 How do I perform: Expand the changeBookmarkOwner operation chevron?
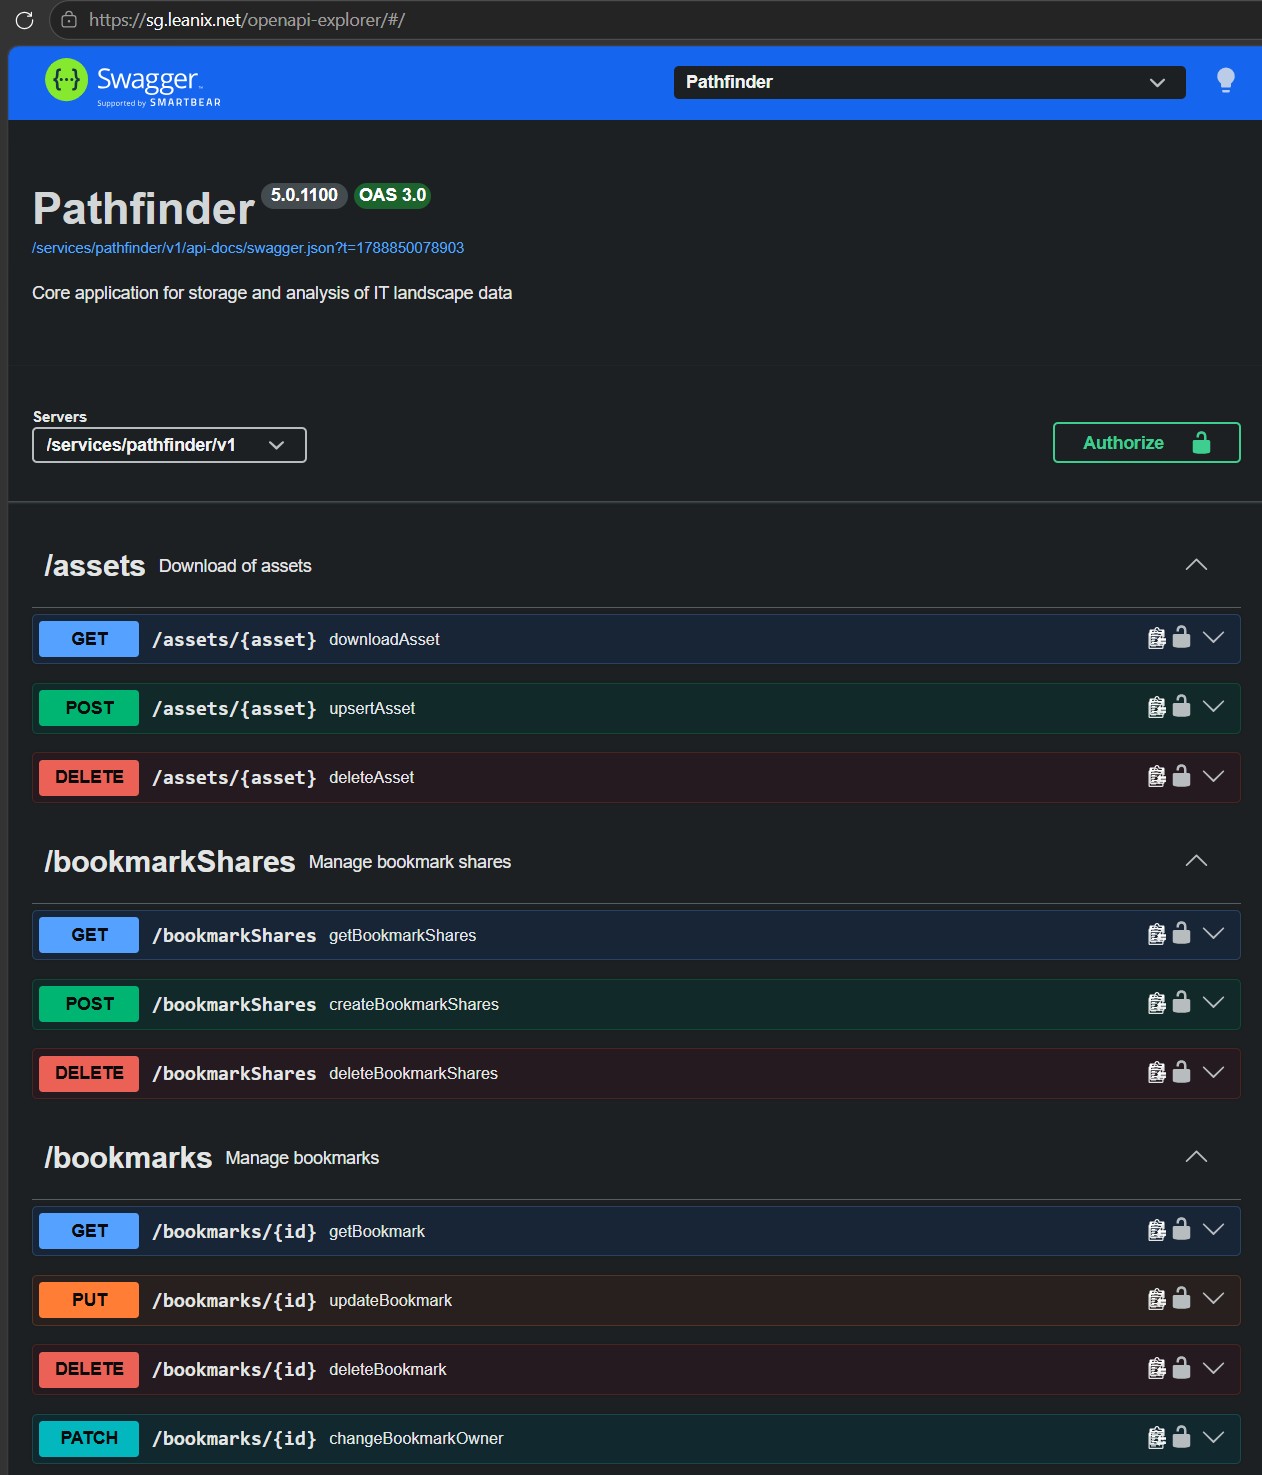(1213, 1437)
